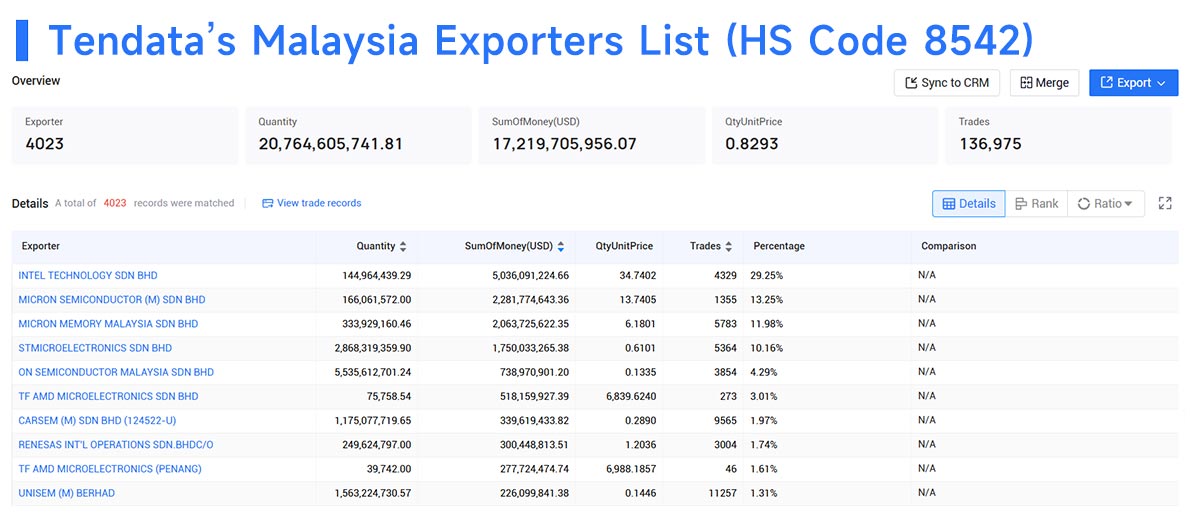Click the QtyUnitPrice column header
This screenshot has height=517, width=1190.
tap(626, 247)
